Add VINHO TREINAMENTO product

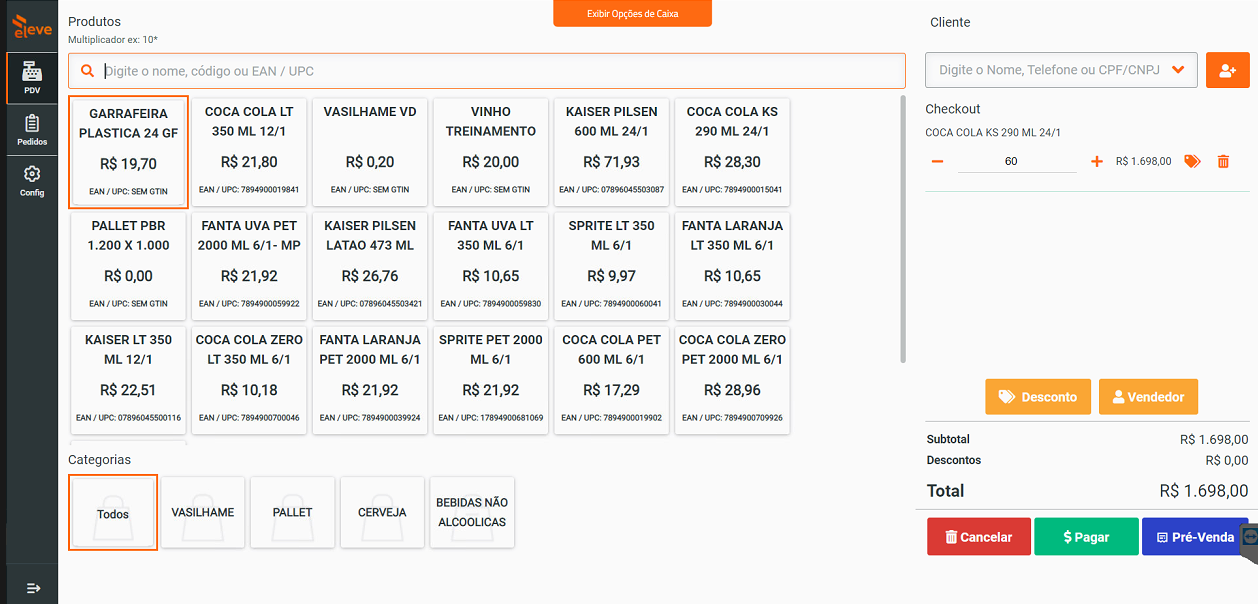tap(491, 150)
